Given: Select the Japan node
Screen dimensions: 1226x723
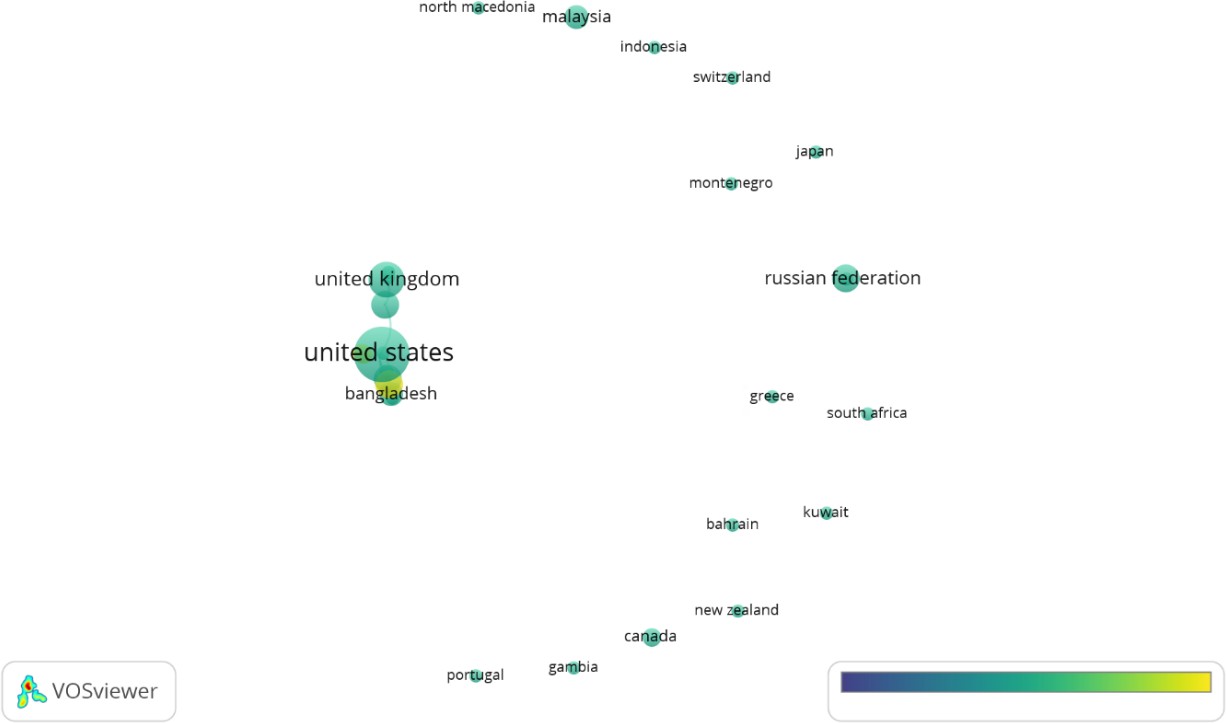Looking at the screenshot, I should (816, 152).
